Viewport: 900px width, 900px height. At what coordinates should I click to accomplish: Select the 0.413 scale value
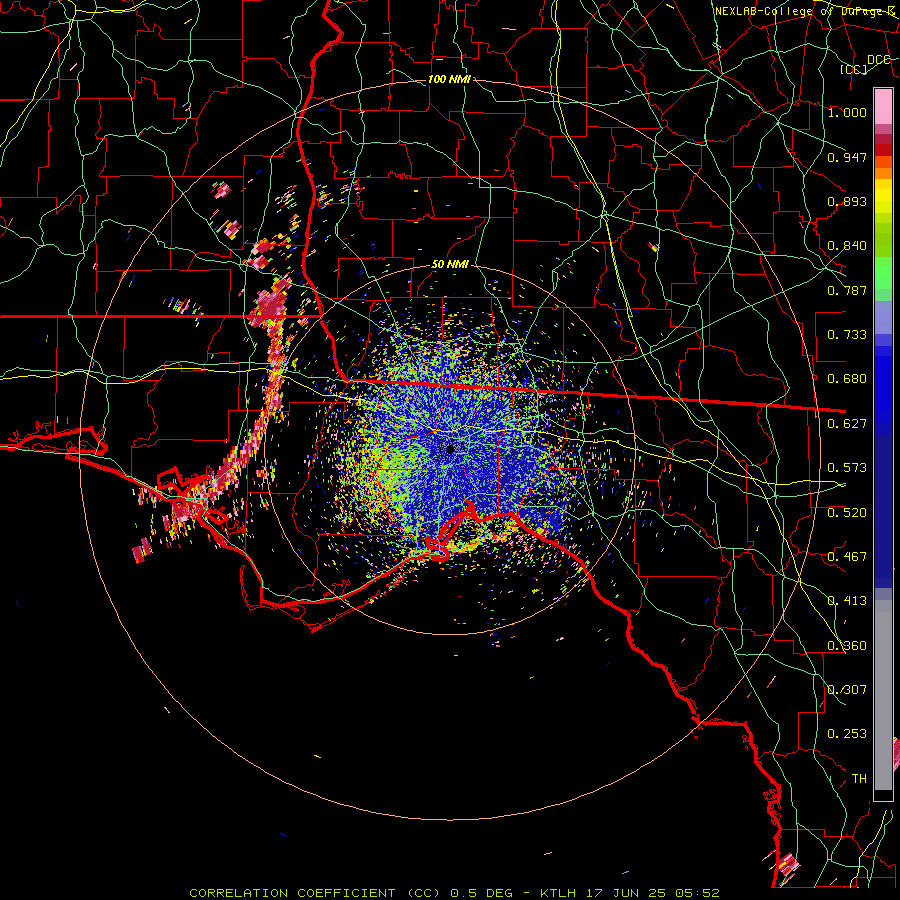click(847, 601)
